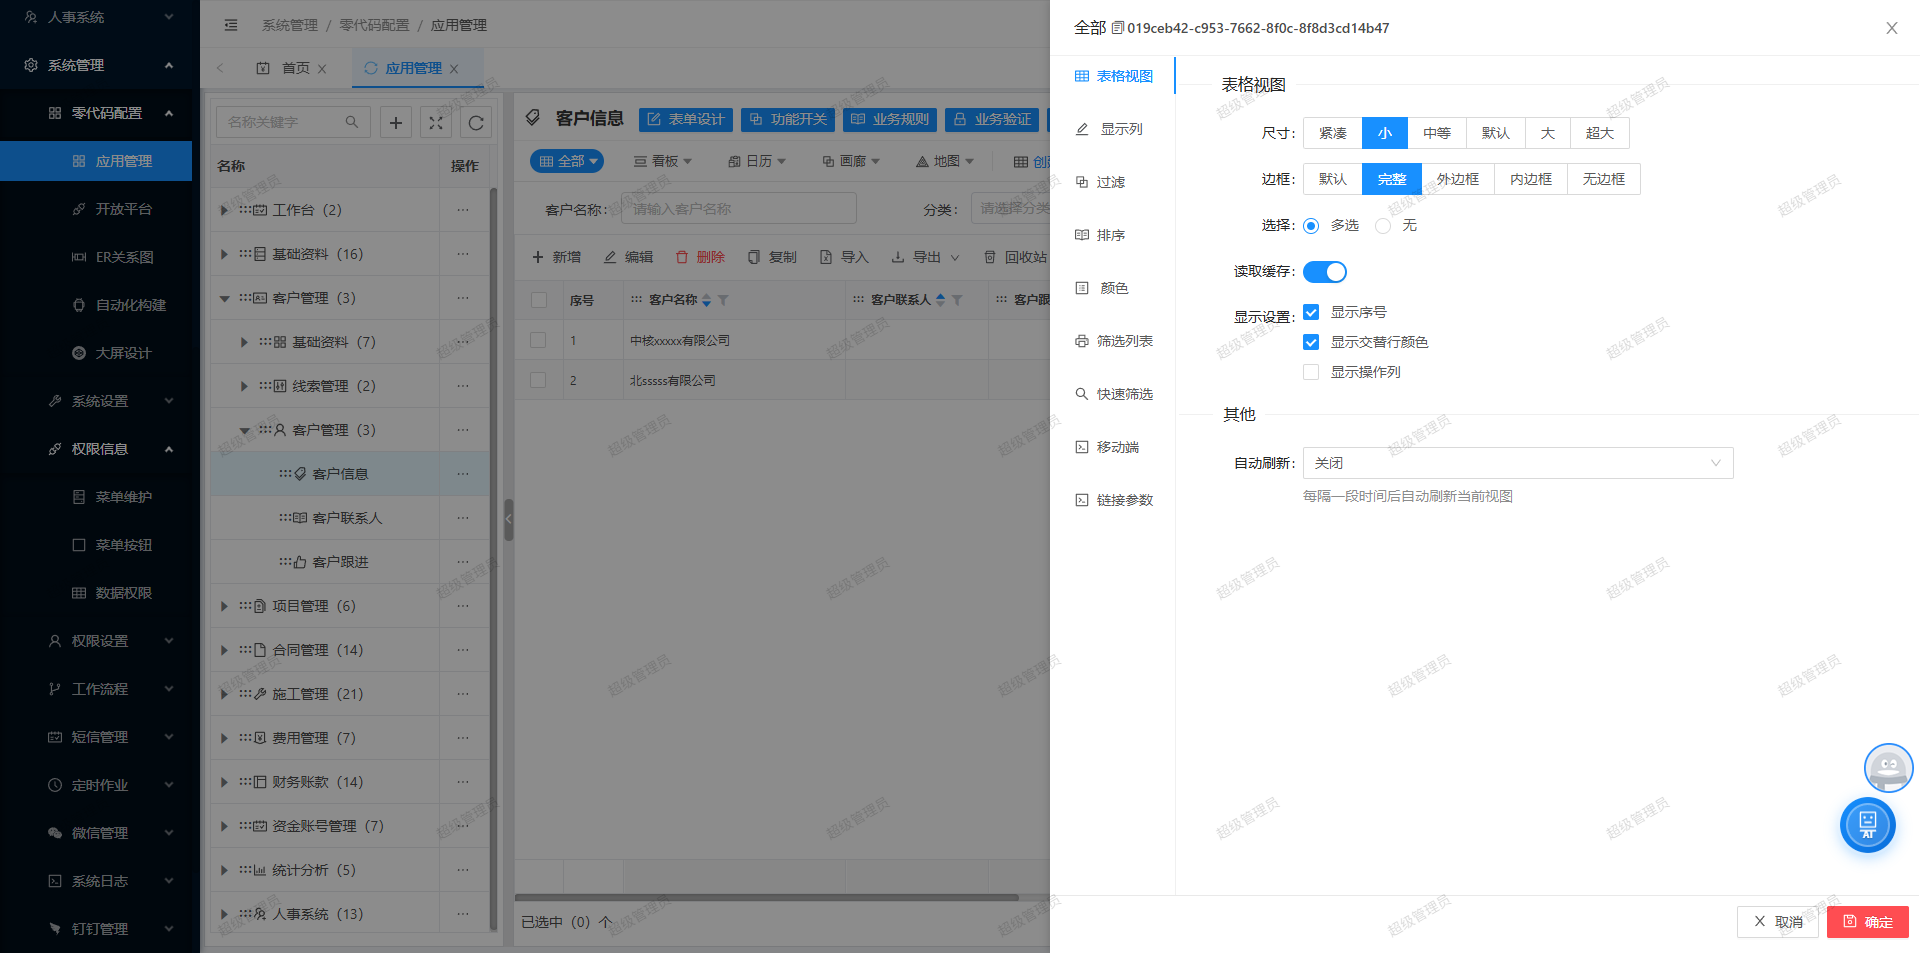The image size is (1920, 953).
Task: Set table size to 超大
Action: [x=1600, y=133]
